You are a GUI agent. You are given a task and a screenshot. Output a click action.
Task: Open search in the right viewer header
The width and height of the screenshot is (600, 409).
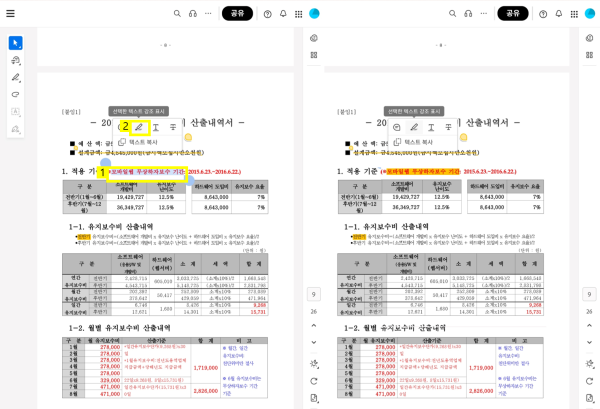tap(452, 14)
